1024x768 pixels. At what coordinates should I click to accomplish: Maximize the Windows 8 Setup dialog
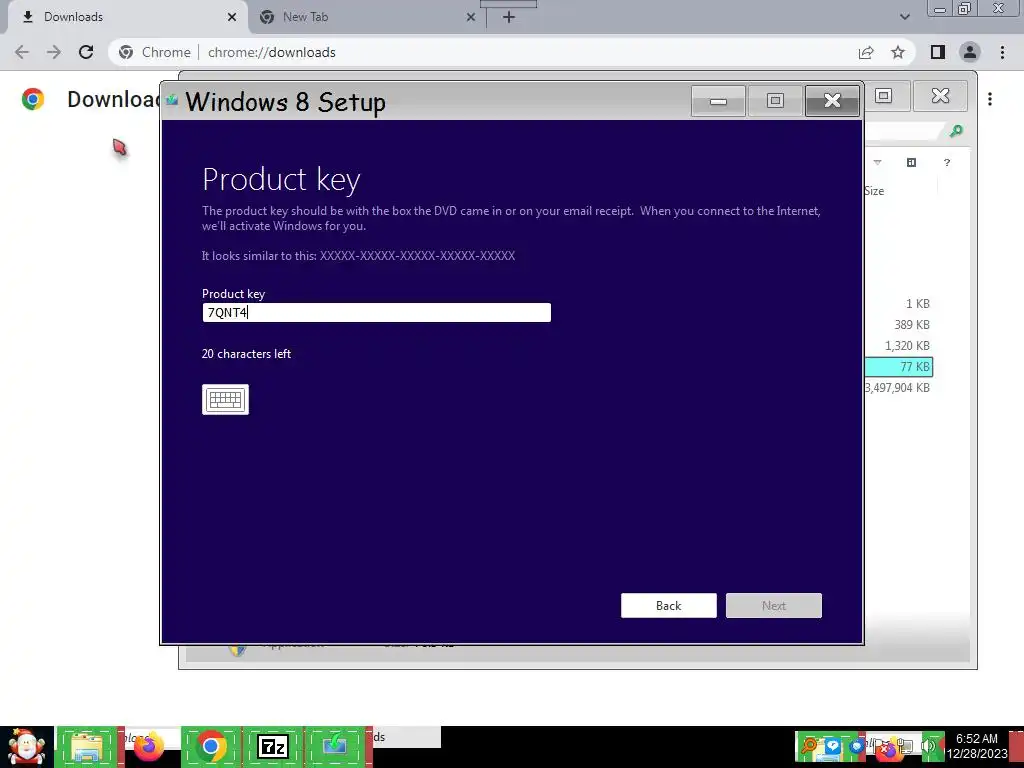pos(775,101)
